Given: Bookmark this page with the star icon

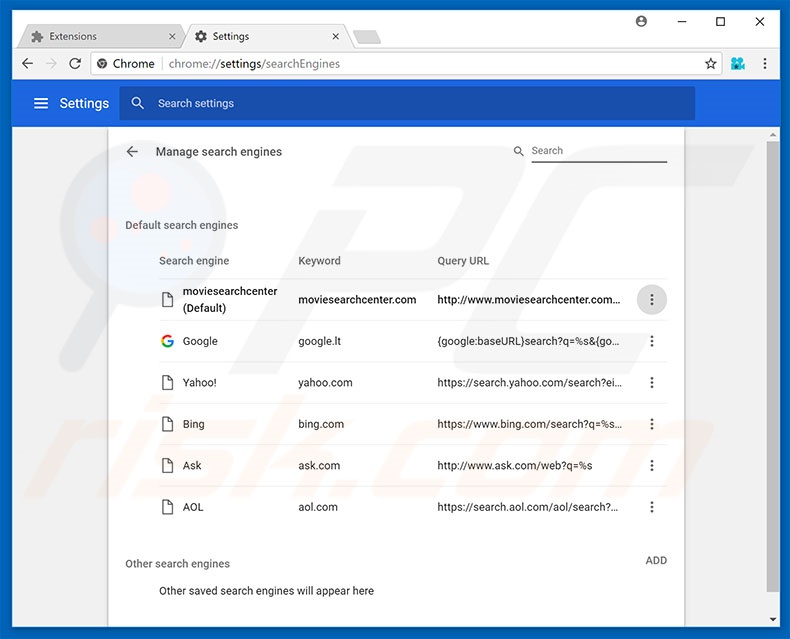Looking at the screenshot, I should [x=710, y=63].
